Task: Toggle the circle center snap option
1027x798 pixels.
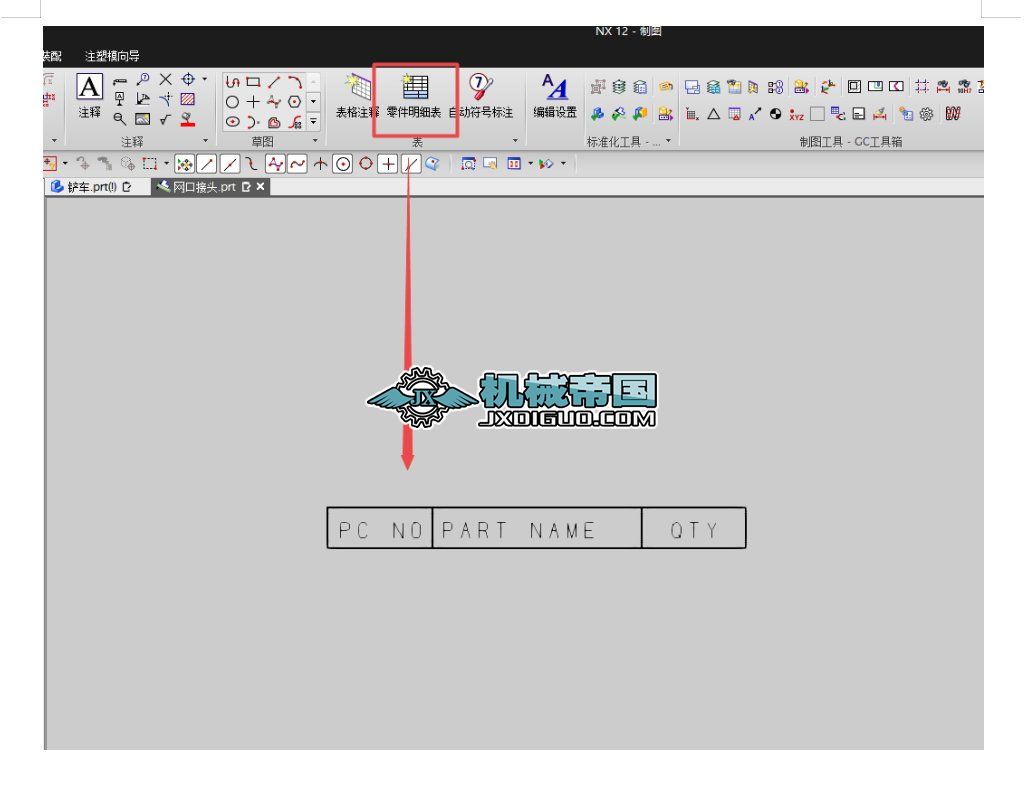Action: (343, 165)
